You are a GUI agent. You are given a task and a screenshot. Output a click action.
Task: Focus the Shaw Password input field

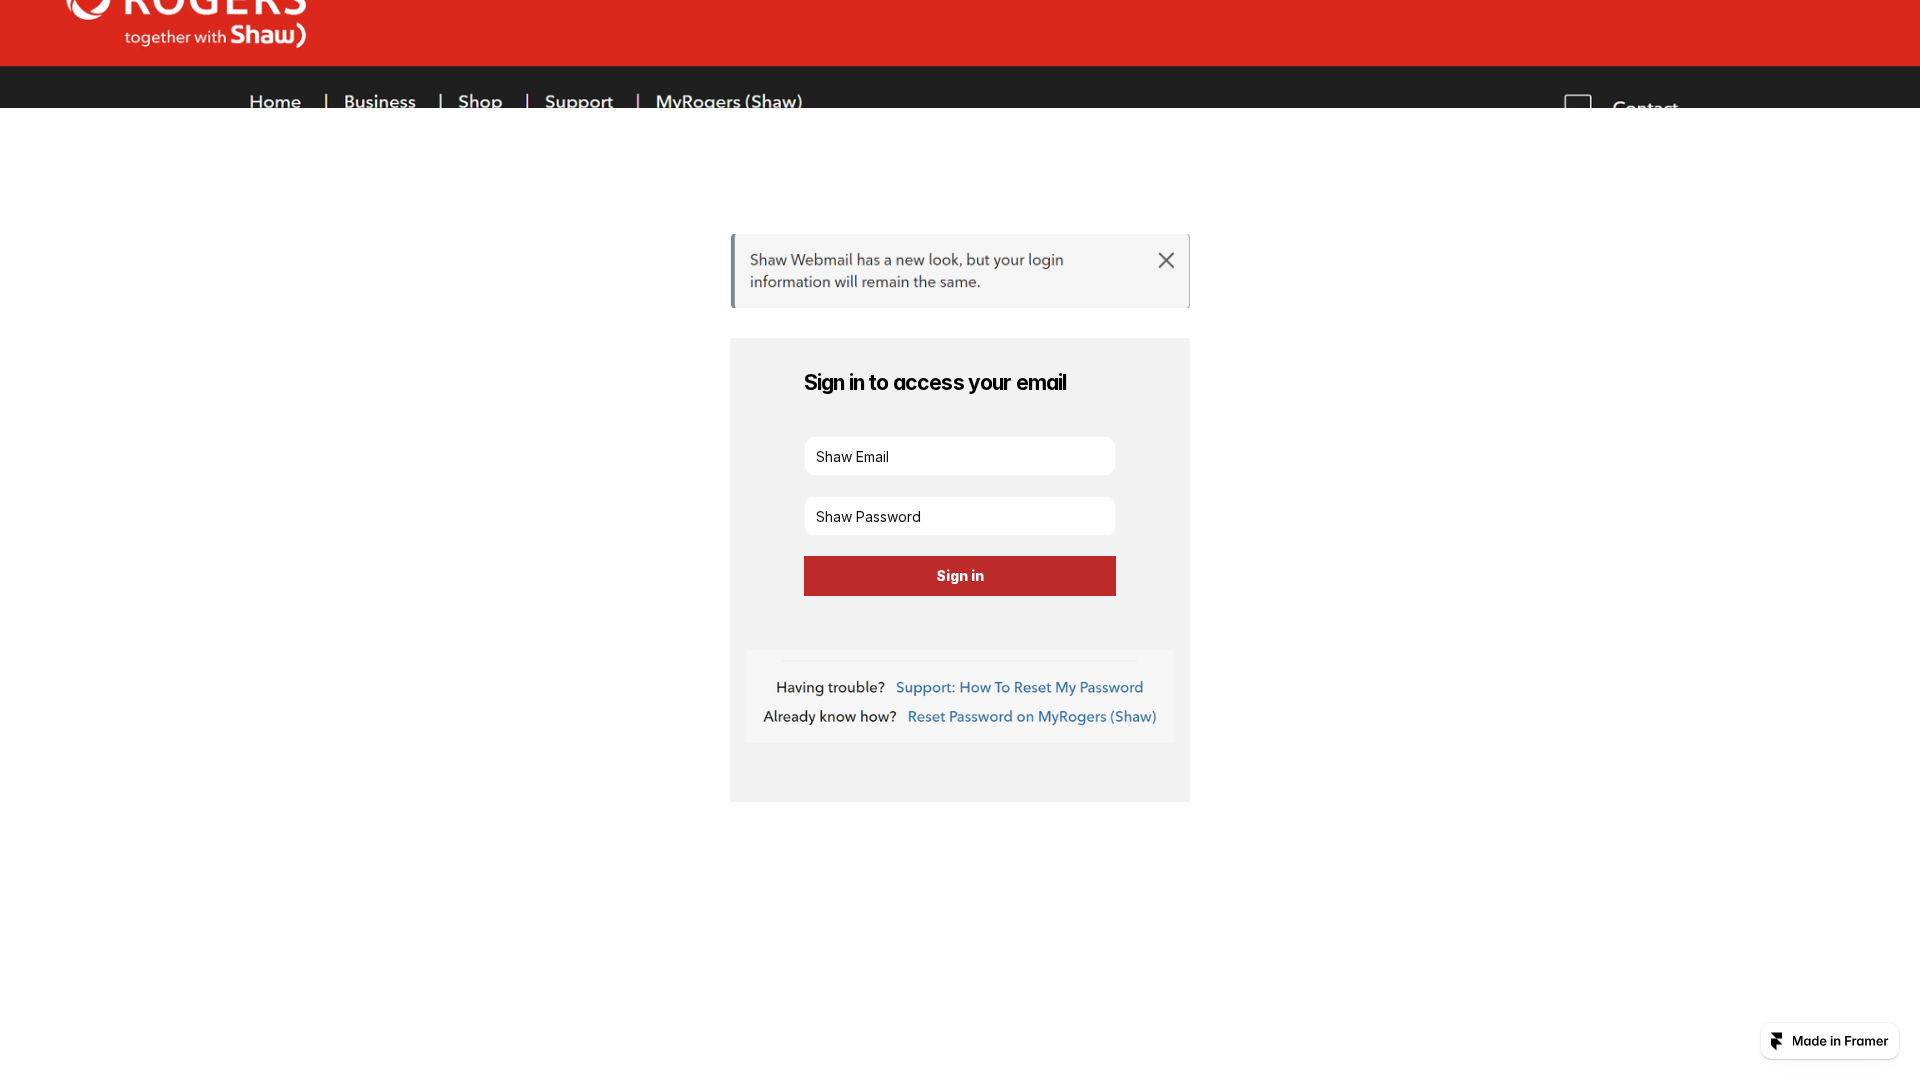tap(960, 516)
